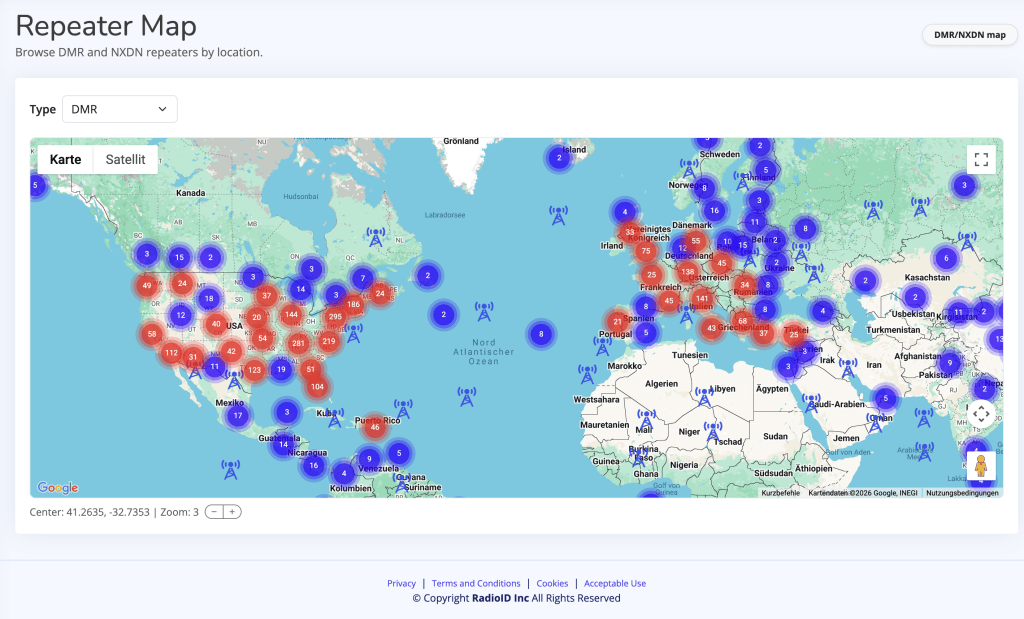Screen dimensions: 1024x619
Task: Click Kurzbefehle on the map footer
Action: point(780,493)
